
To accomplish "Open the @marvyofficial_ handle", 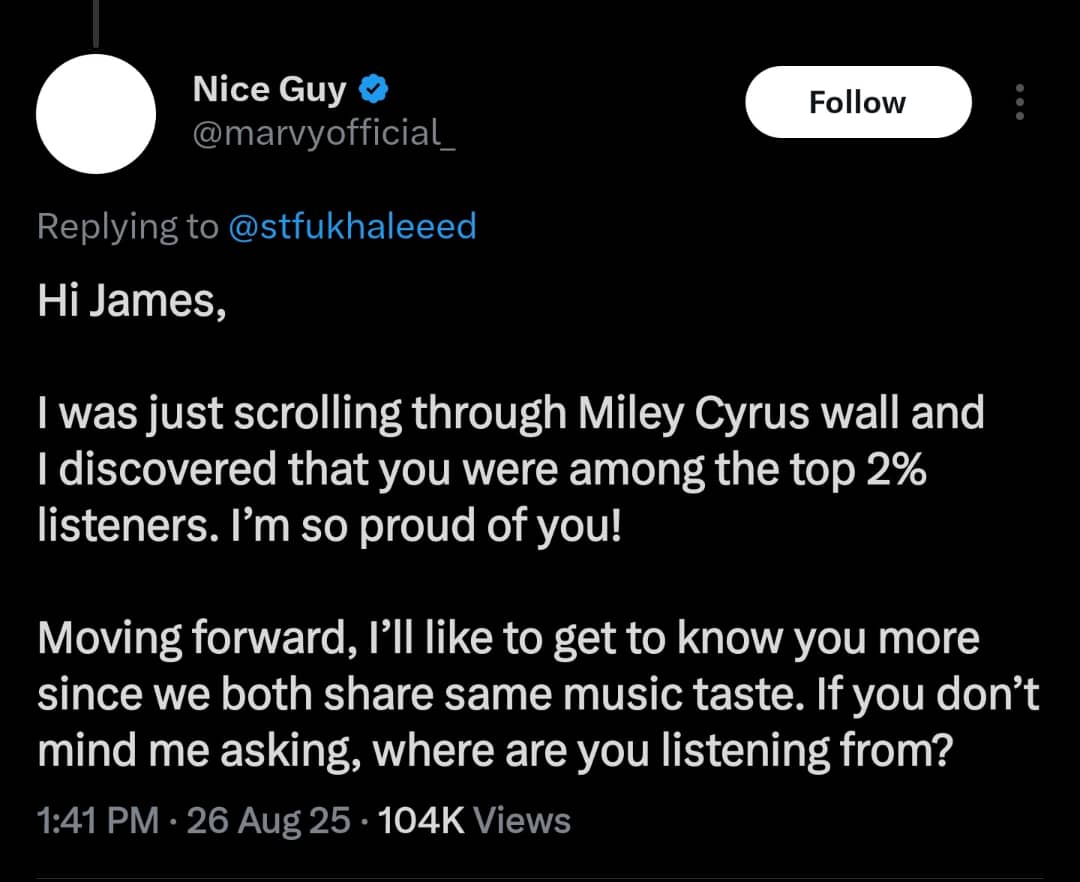I will pos(323,133).
